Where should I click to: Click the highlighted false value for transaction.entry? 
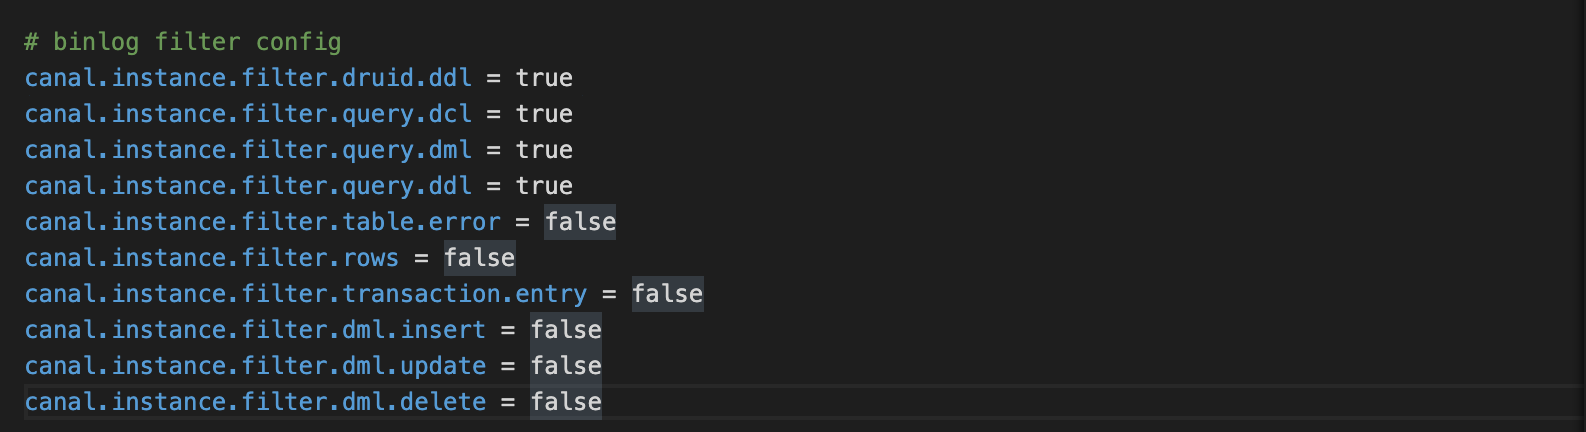tap(667, 294)
